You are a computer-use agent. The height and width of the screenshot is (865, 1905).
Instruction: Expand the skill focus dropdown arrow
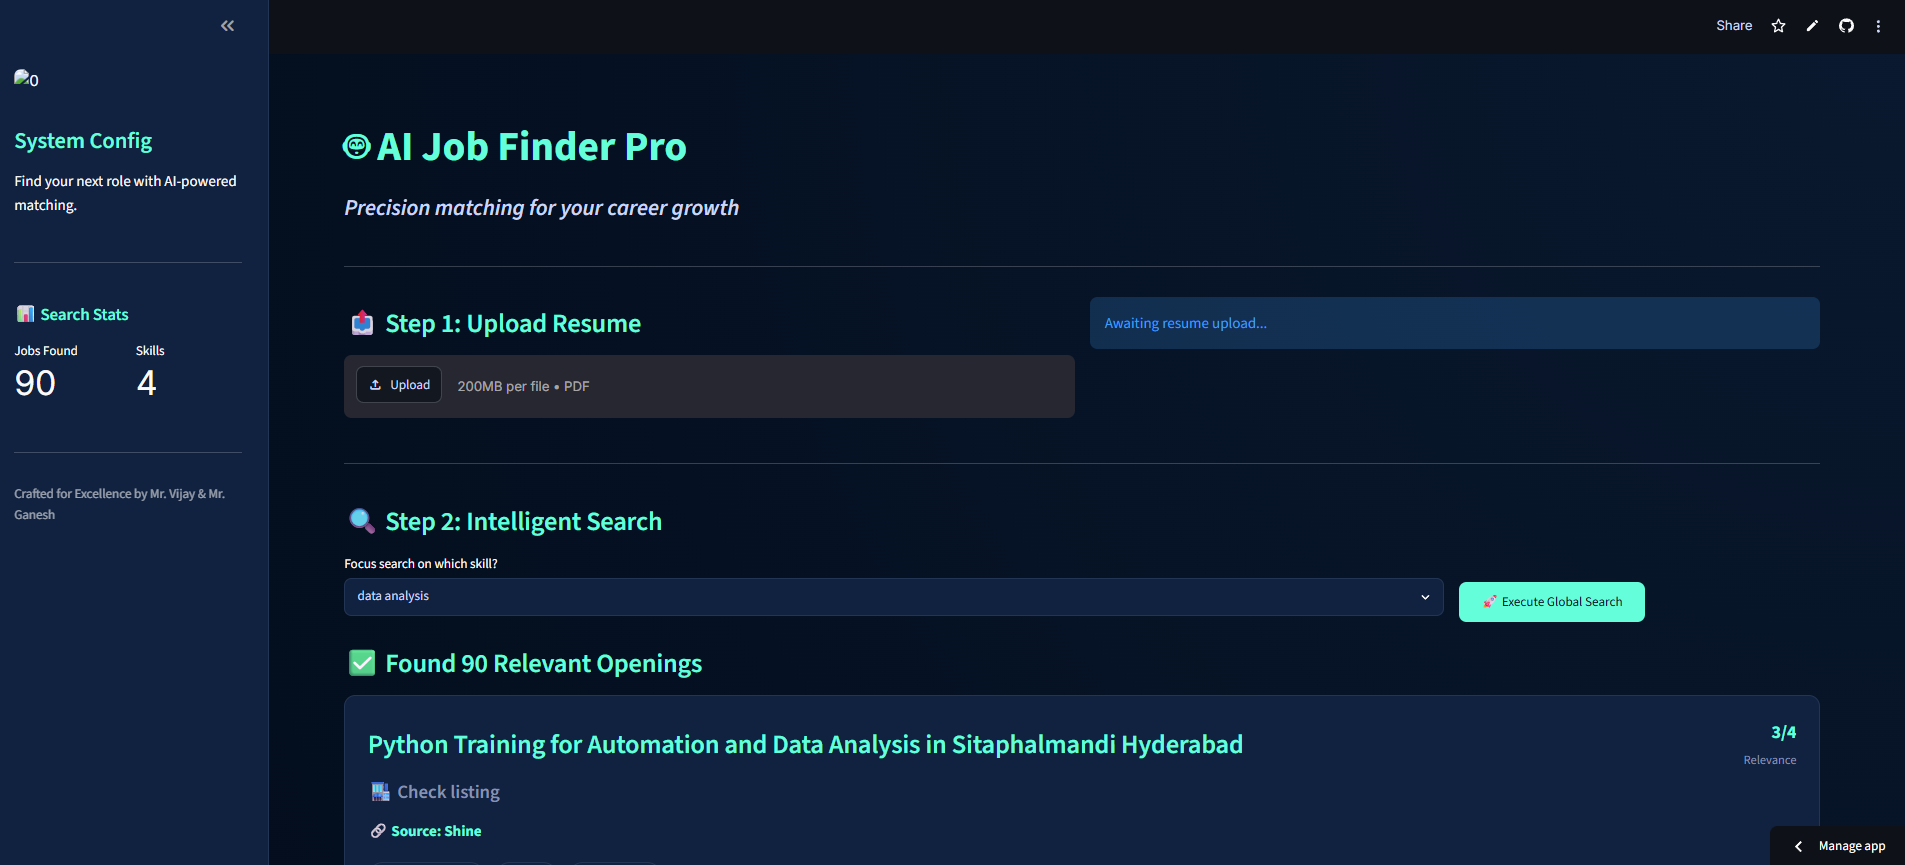click(1425, 597)
